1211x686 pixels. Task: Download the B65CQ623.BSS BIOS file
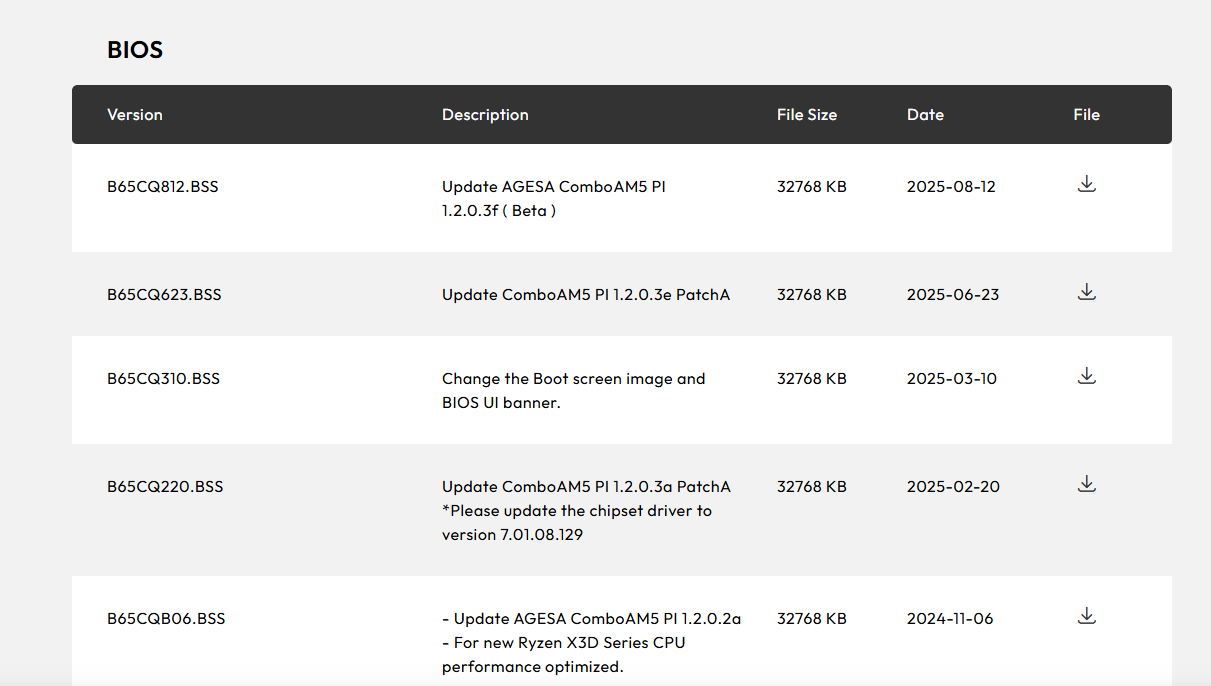1087,292
